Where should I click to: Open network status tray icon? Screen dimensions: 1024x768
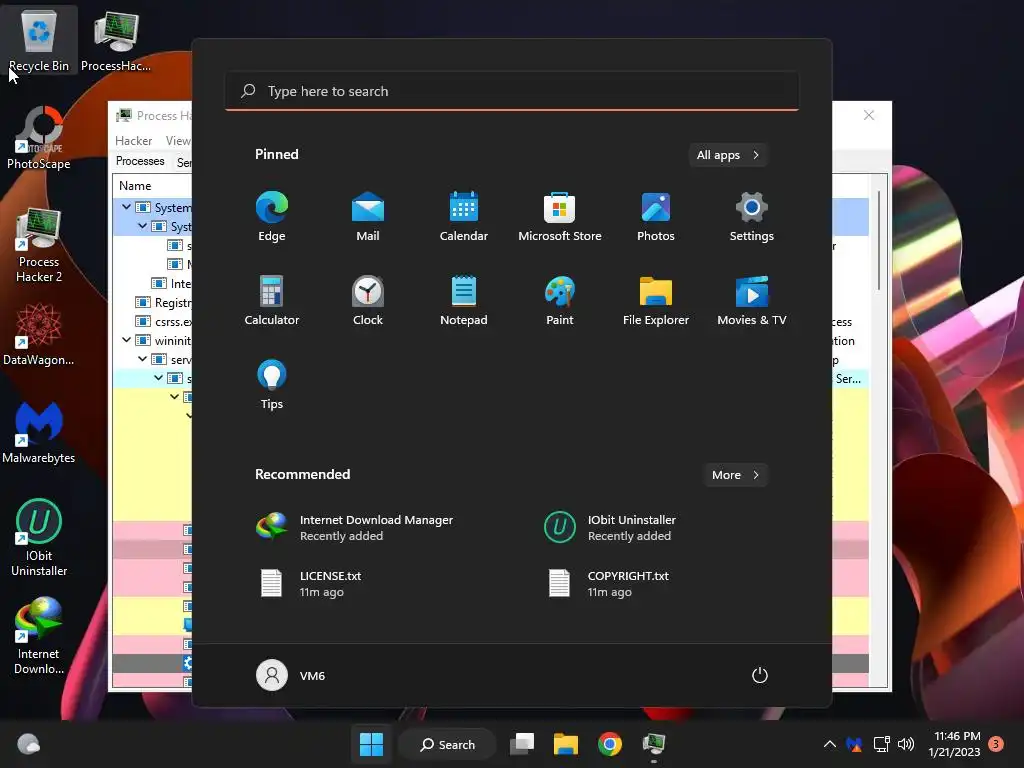[882, 744]
